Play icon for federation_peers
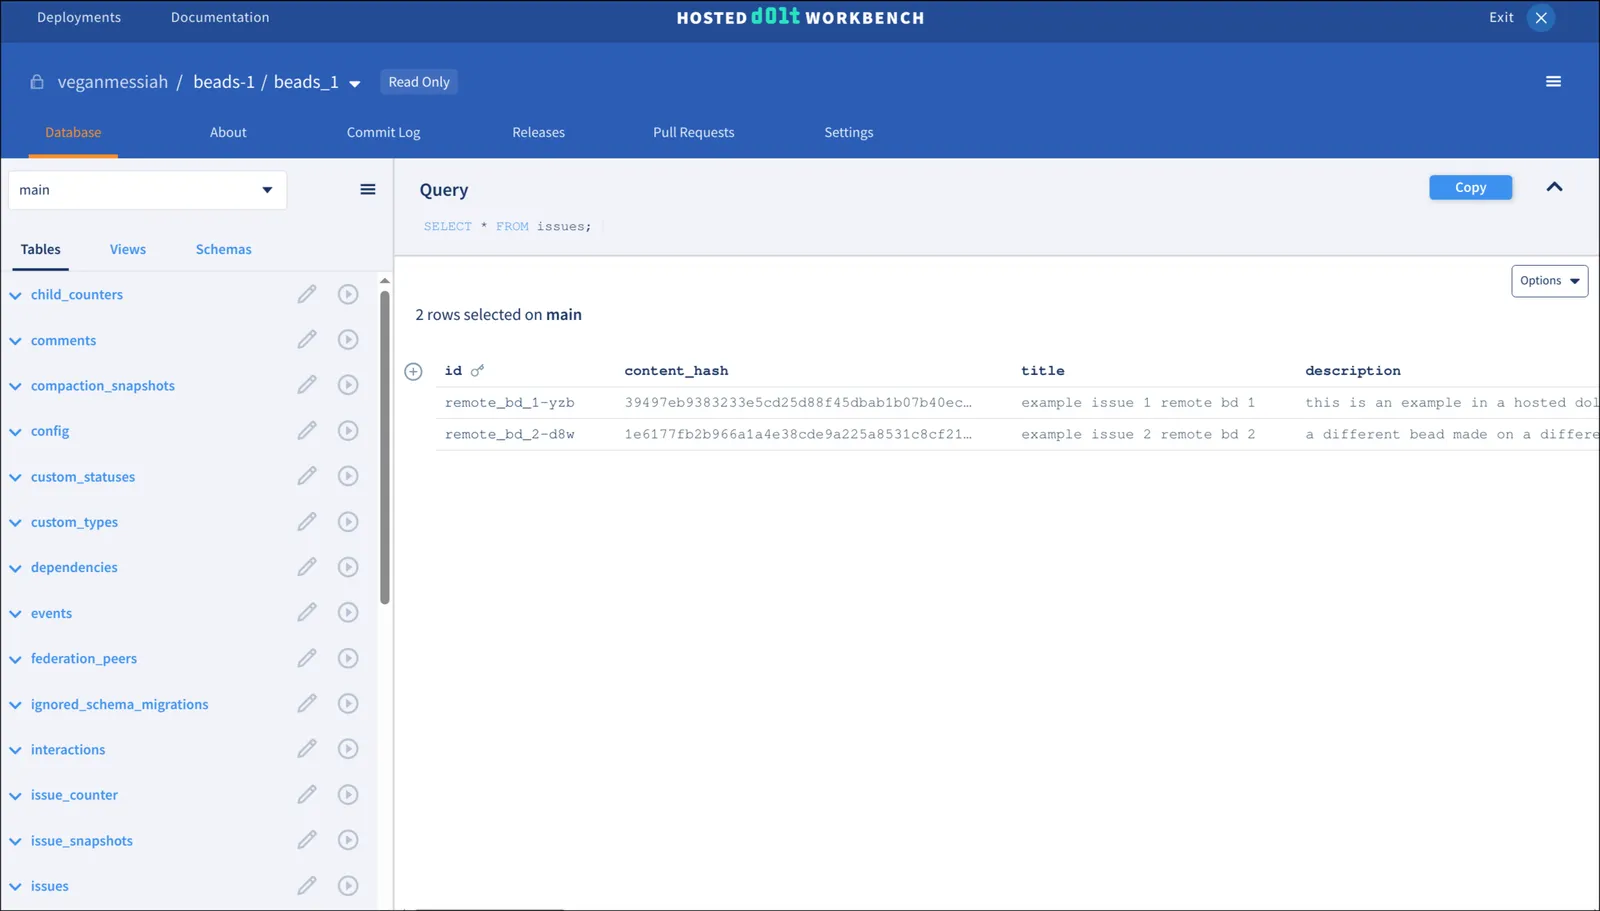Image resolution: width=1600 pixels, height=911 pixels. pyautogui.click(x=348, y=658)
